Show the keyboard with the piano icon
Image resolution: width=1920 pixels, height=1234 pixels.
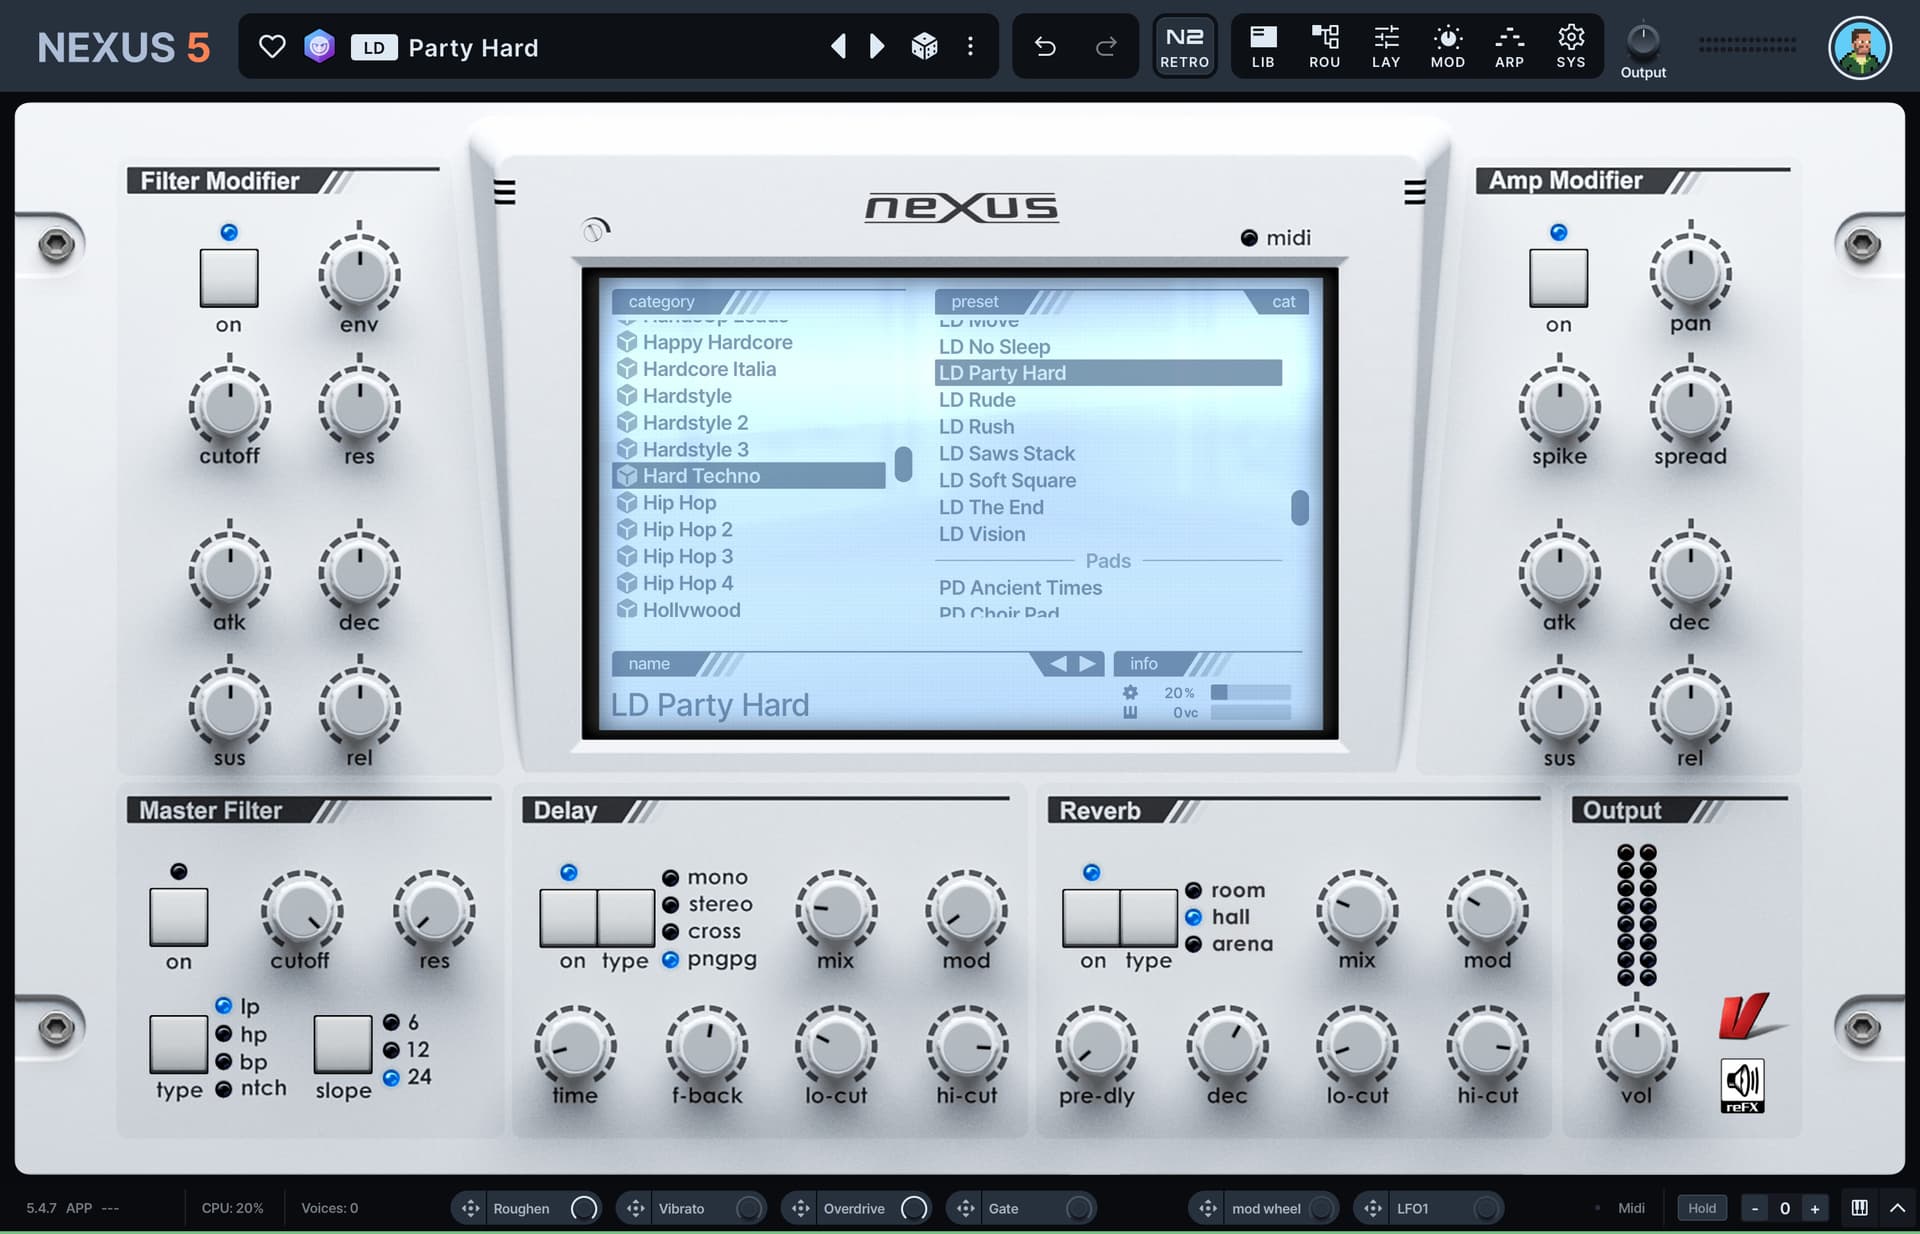point(1860,1207)
